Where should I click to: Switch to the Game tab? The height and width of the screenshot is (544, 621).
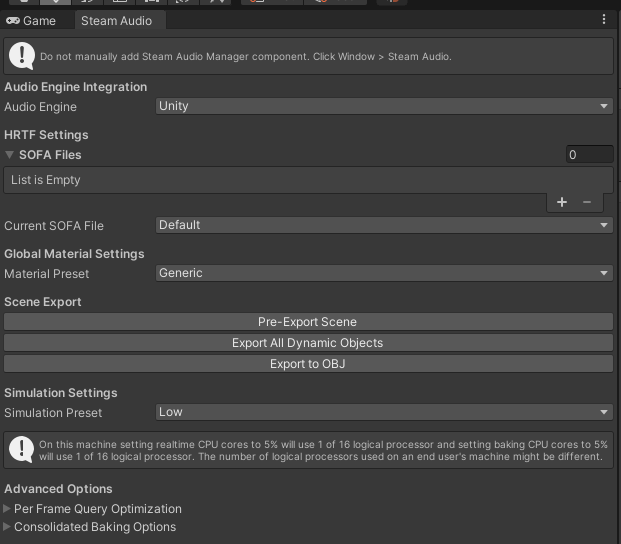pyautogui.click(x=31, y=21)
